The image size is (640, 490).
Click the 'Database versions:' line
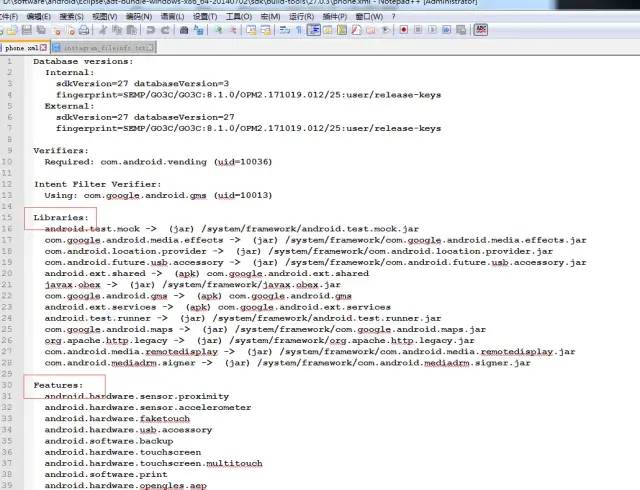[83, 61]
